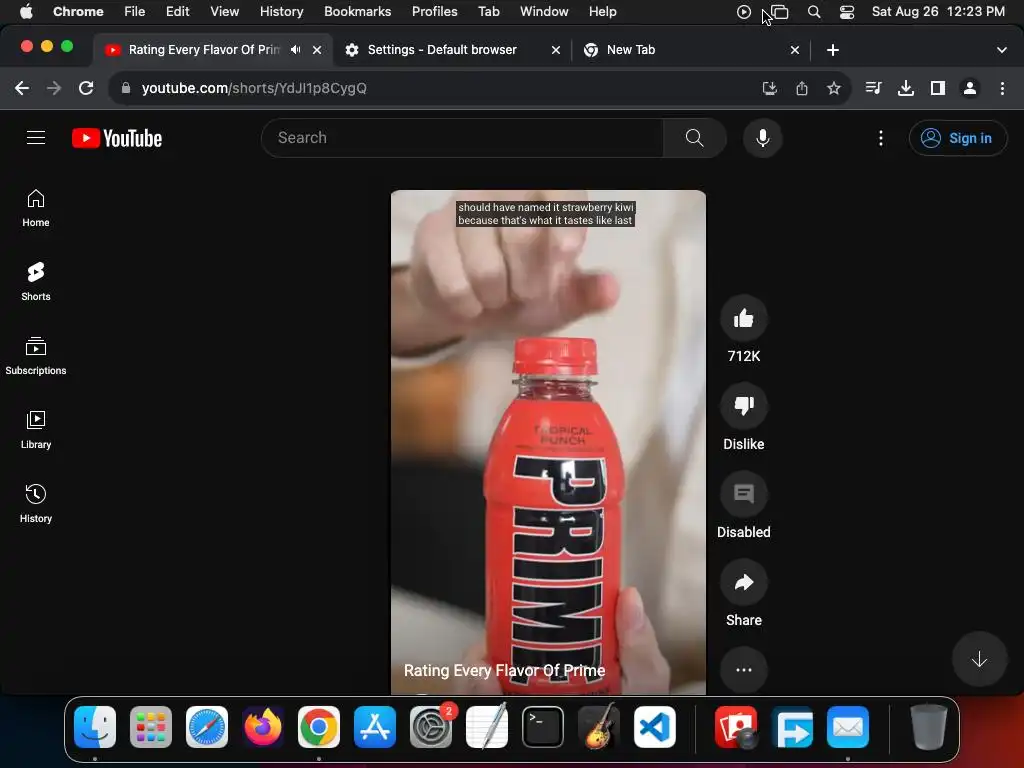The height and width of the screenshot is (768, 1024).
Task: Open Now Playing in menu bar
Action: (743, 12)
